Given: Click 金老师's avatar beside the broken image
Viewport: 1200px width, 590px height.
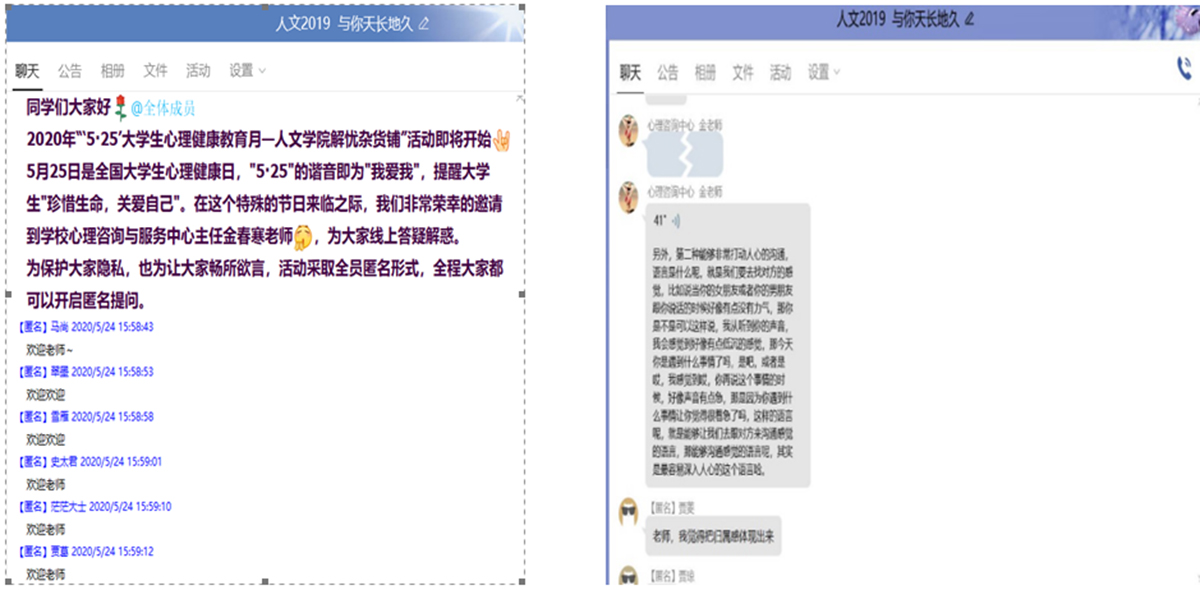Looking at the screenshot, I should tap(629, 130).
